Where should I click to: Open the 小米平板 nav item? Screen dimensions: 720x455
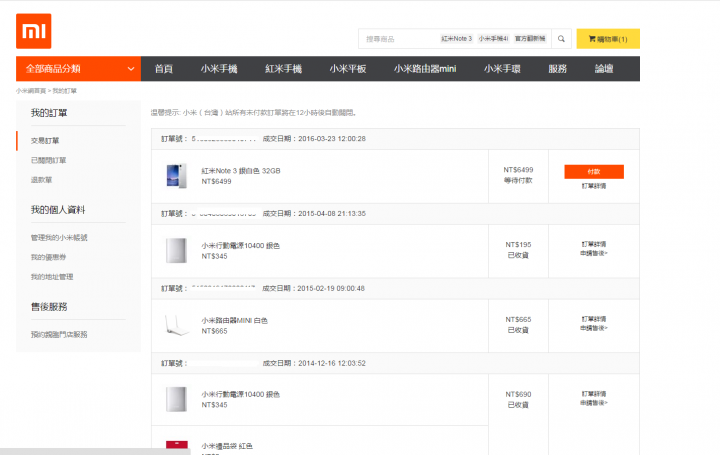pyautogui.click(x=348, y=69)
